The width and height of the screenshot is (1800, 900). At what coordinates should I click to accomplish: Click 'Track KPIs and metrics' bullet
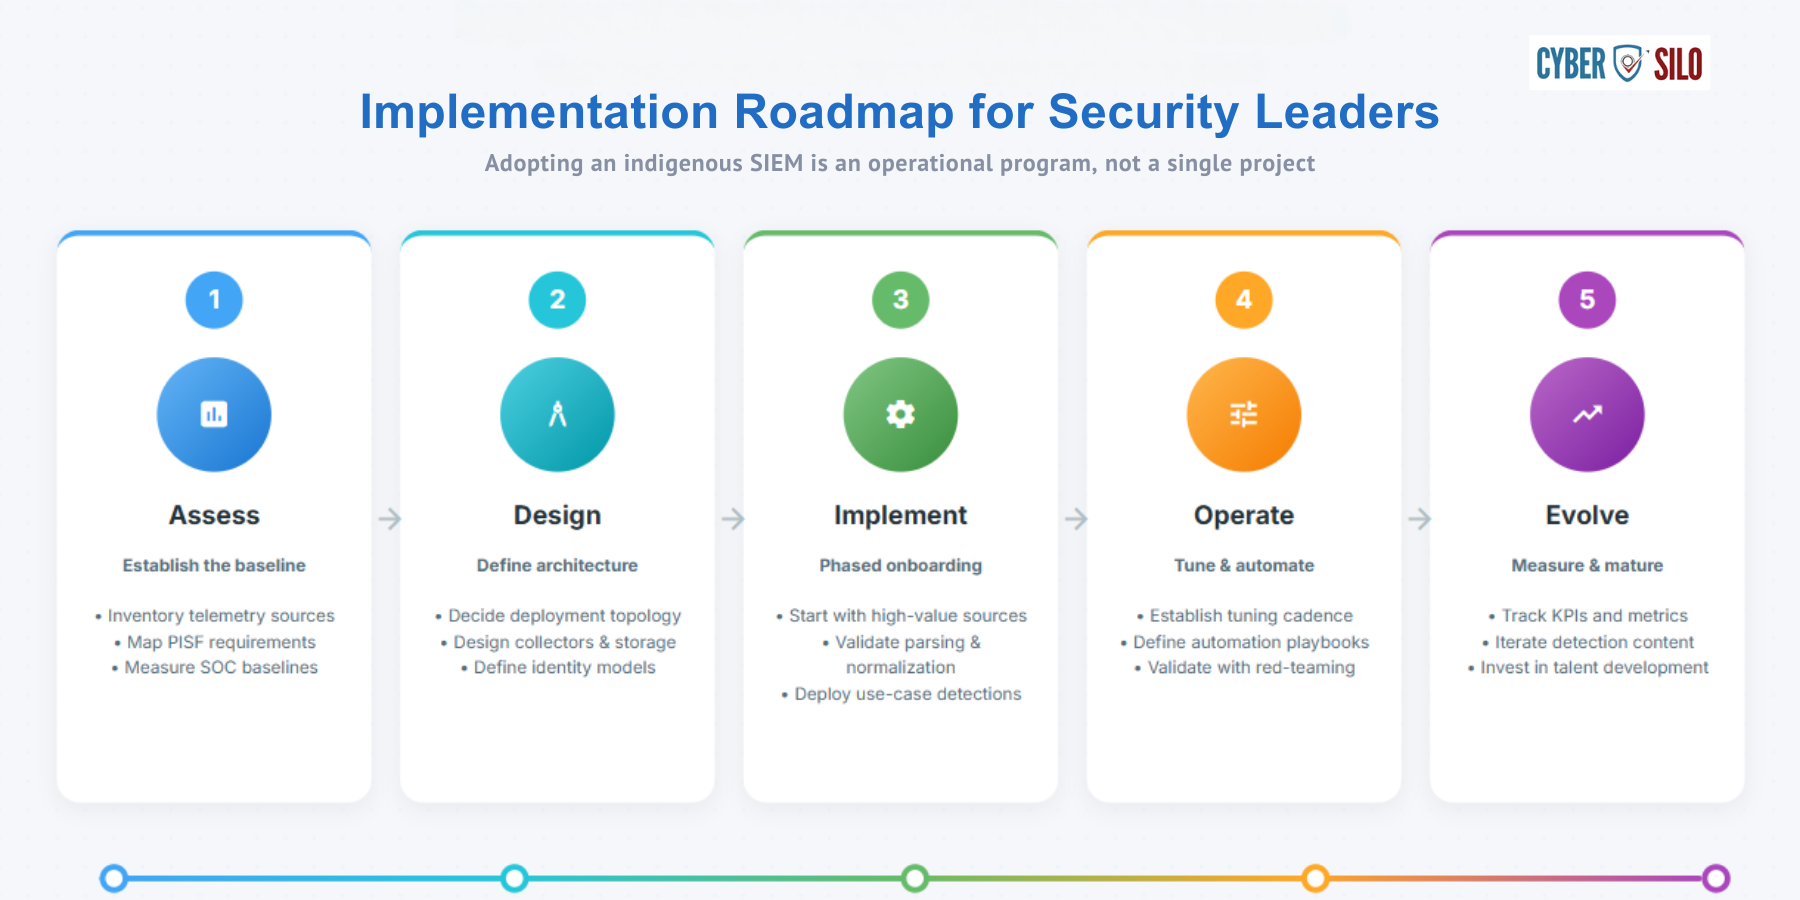[1587, 616]
